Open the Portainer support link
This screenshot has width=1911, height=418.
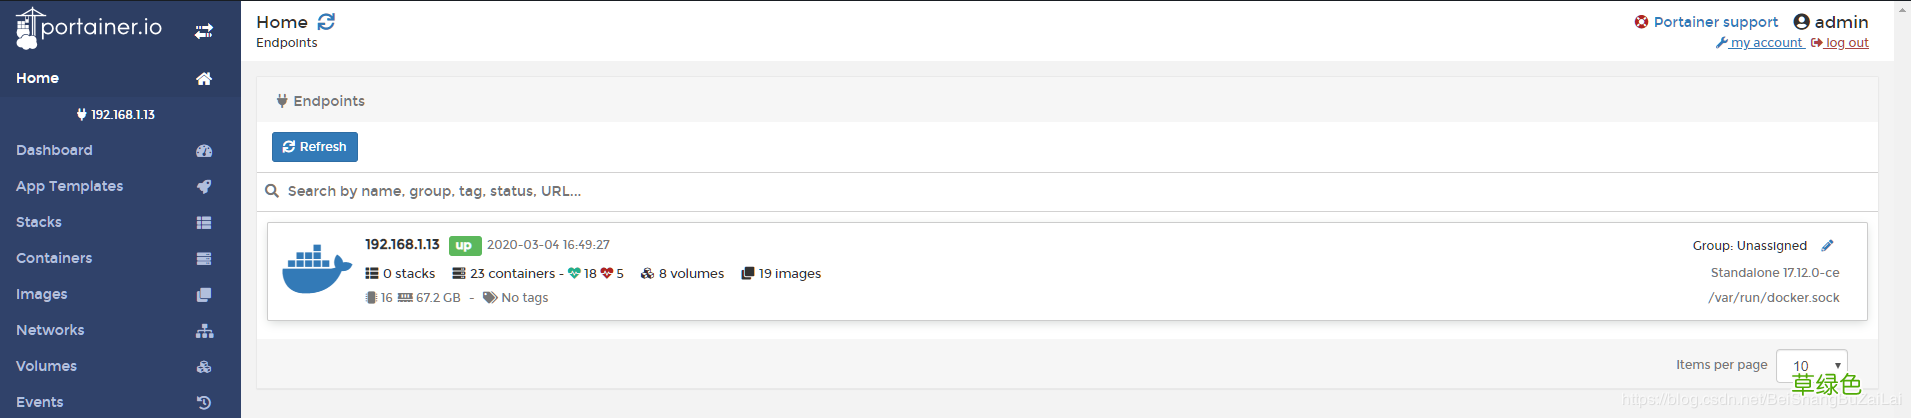coord(1715,22)
